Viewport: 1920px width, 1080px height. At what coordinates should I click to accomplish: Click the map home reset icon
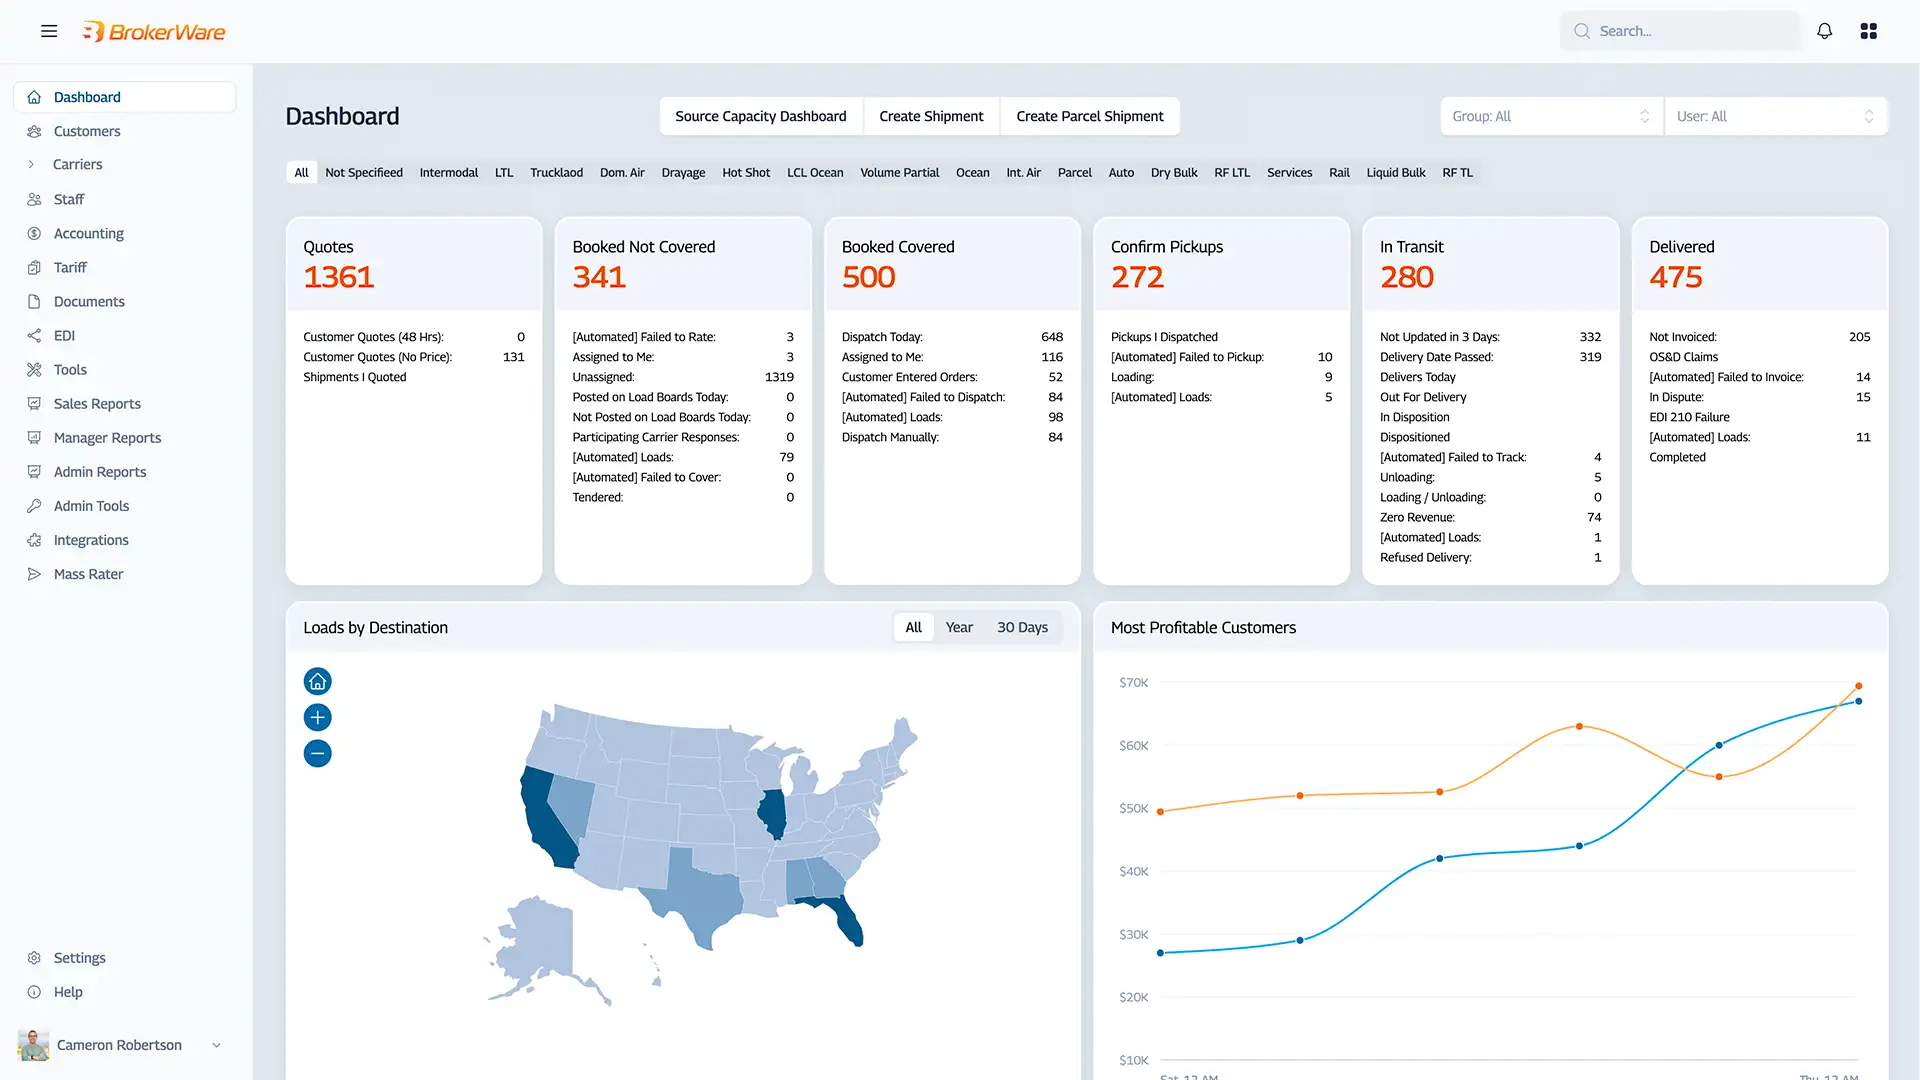point(317,682)
